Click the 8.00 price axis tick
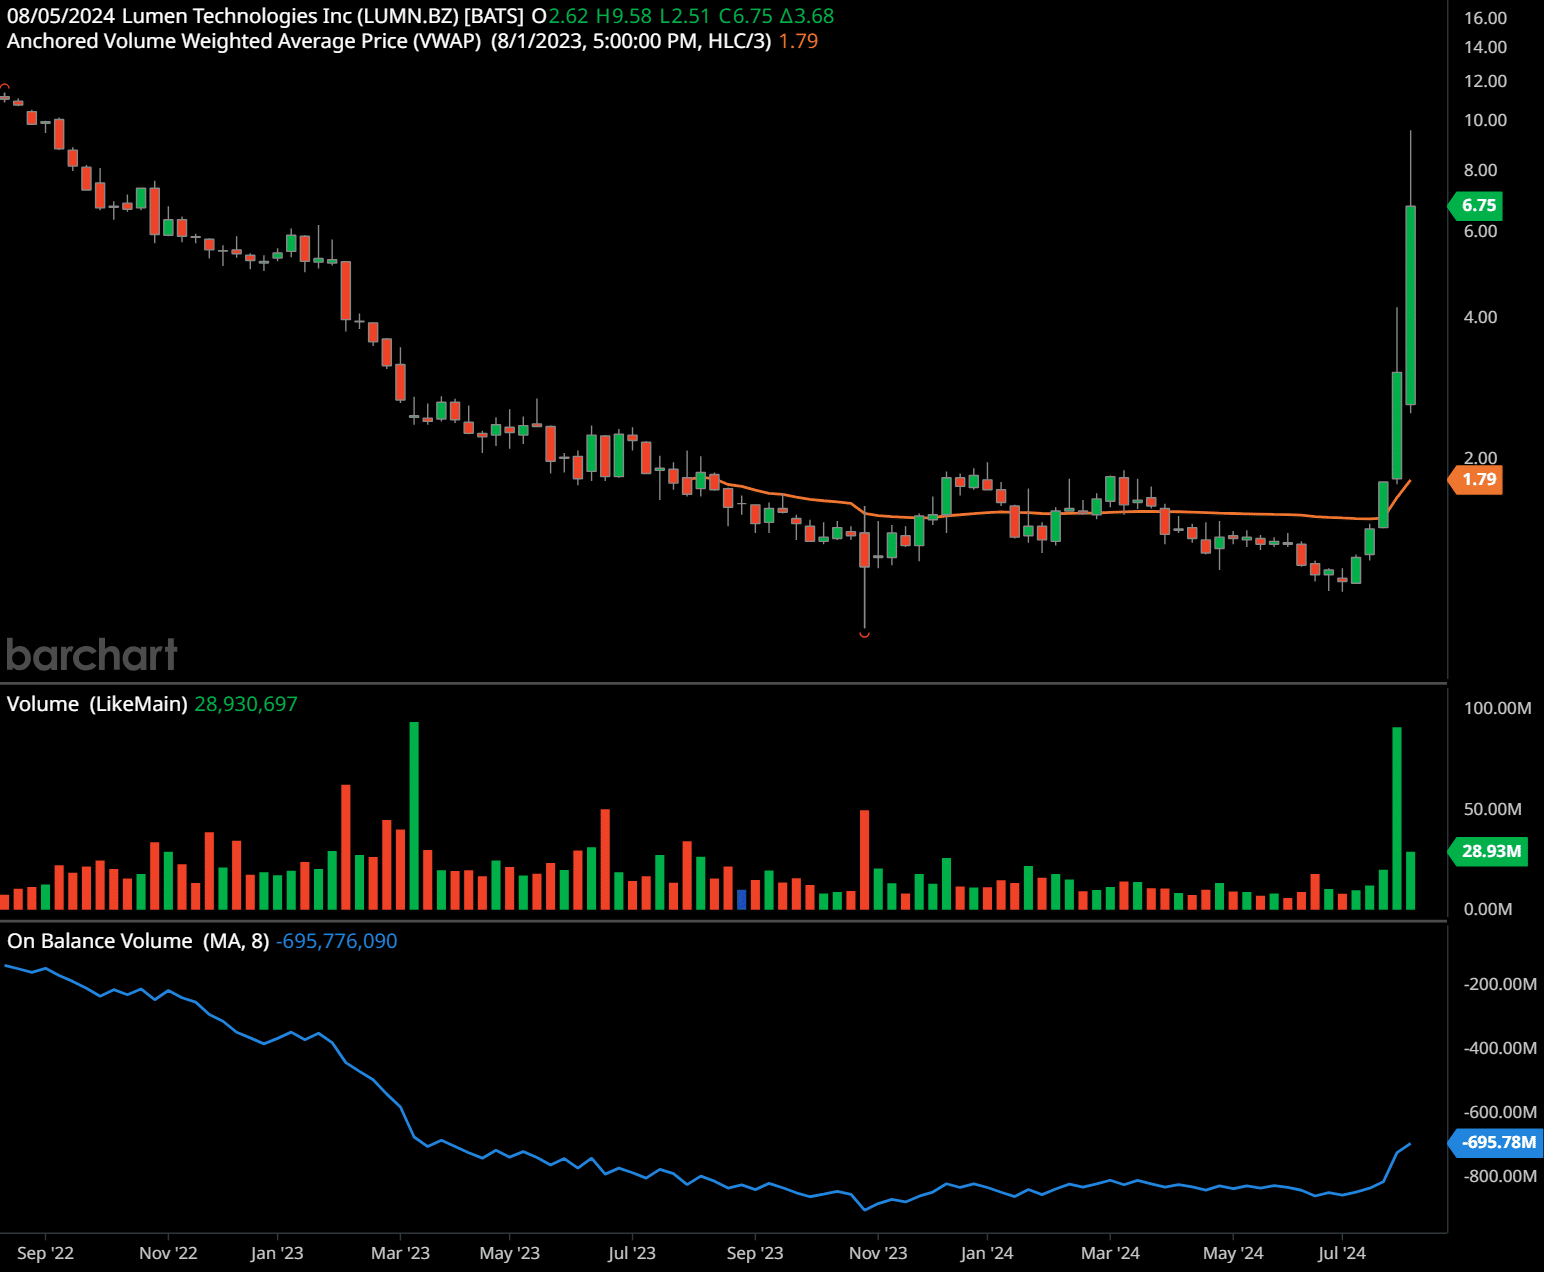This screenshot has height=1272, width=1544. click(x=1480, y=170)
